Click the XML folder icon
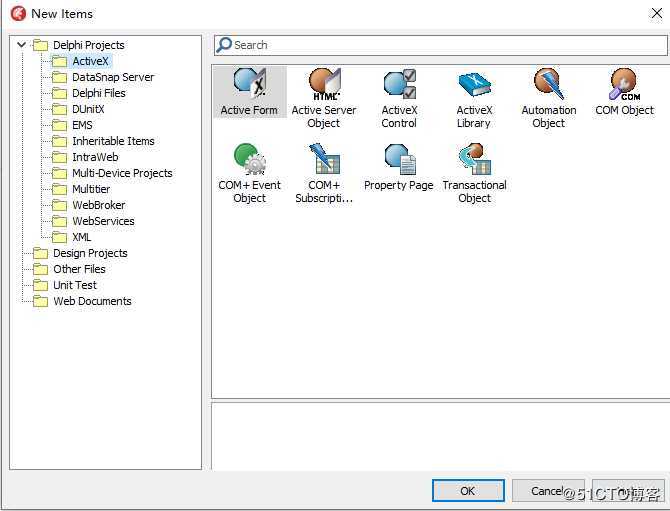This screenshot has height=511, width=670. [59, 237]
